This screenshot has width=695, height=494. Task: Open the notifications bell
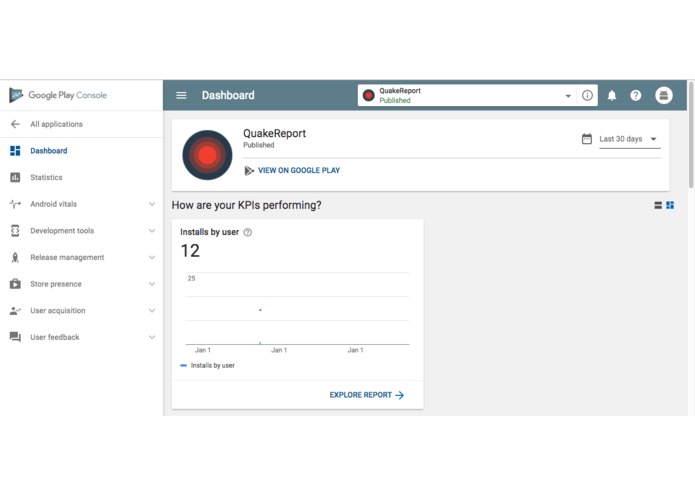612,95
